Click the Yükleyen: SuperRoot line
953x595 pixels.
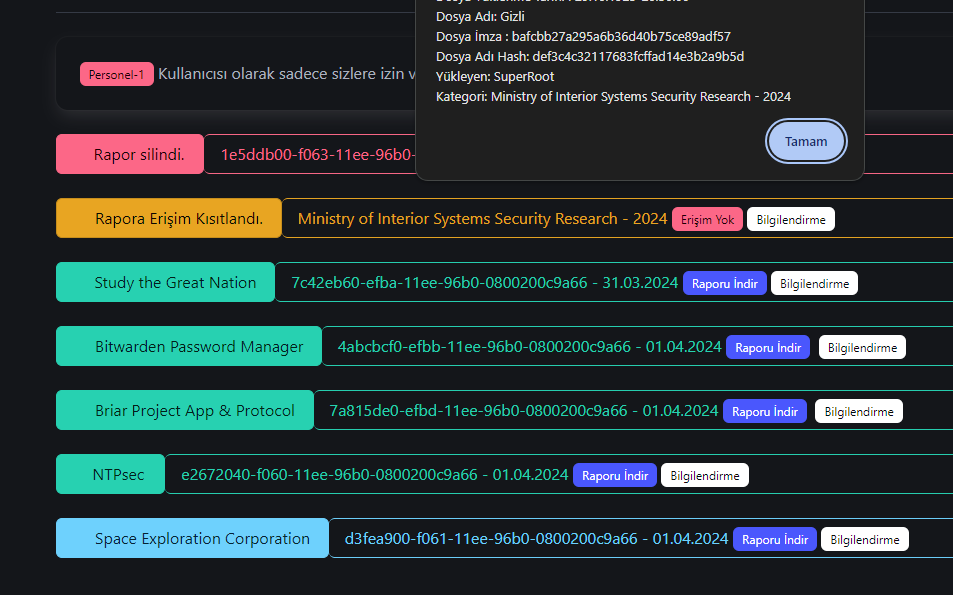[495, 77]
